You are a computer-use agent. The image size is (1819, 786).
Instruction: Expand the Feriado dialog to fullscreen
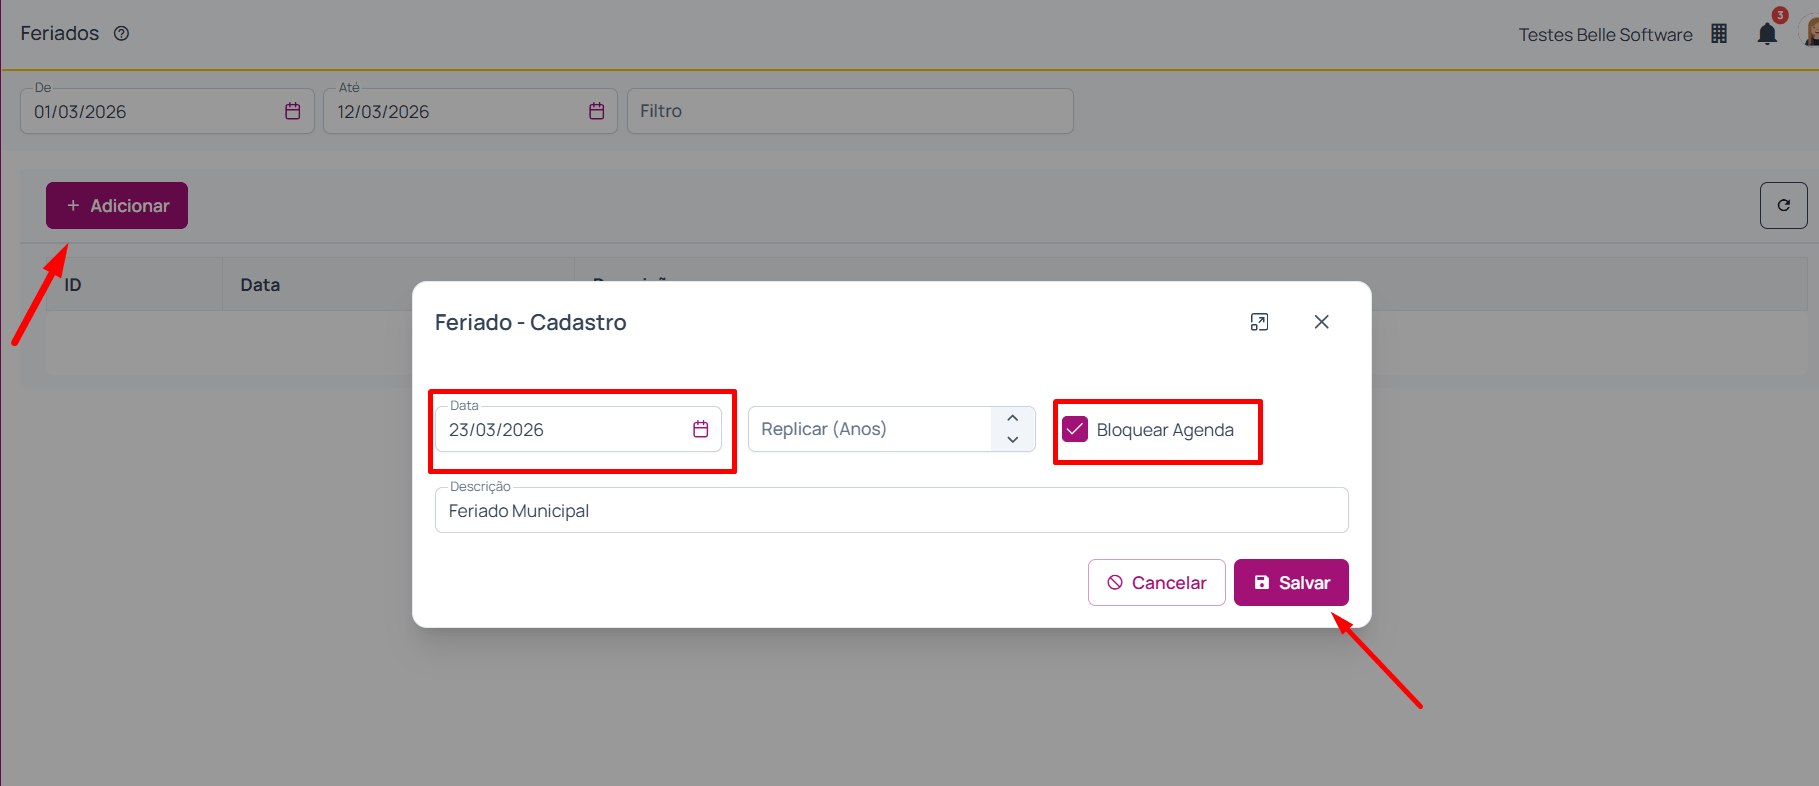point(1259,322)
